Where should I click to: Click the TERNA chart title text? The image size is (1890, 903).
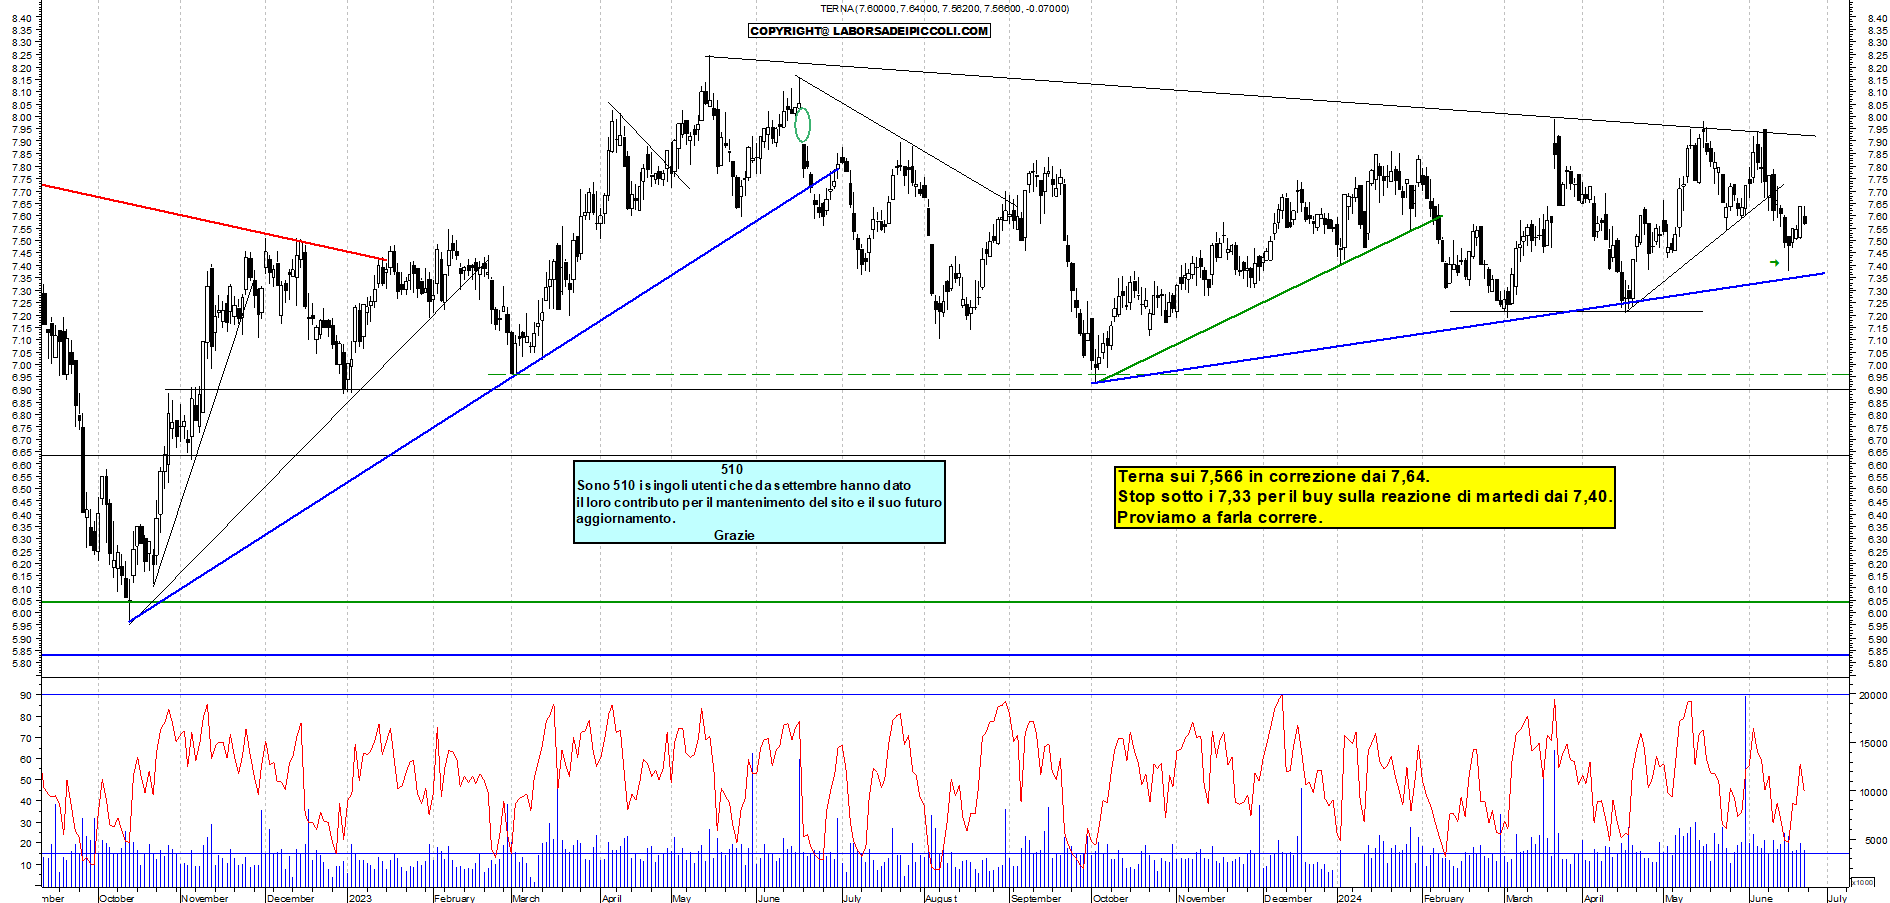[944, 8]
